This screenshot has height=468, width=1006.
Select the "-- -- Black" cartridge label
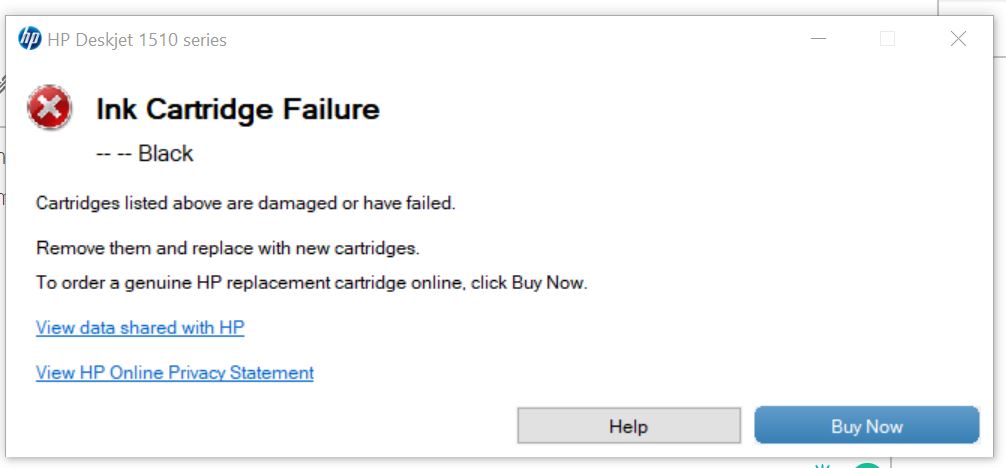pyautogui.click(x=144, y=154)
